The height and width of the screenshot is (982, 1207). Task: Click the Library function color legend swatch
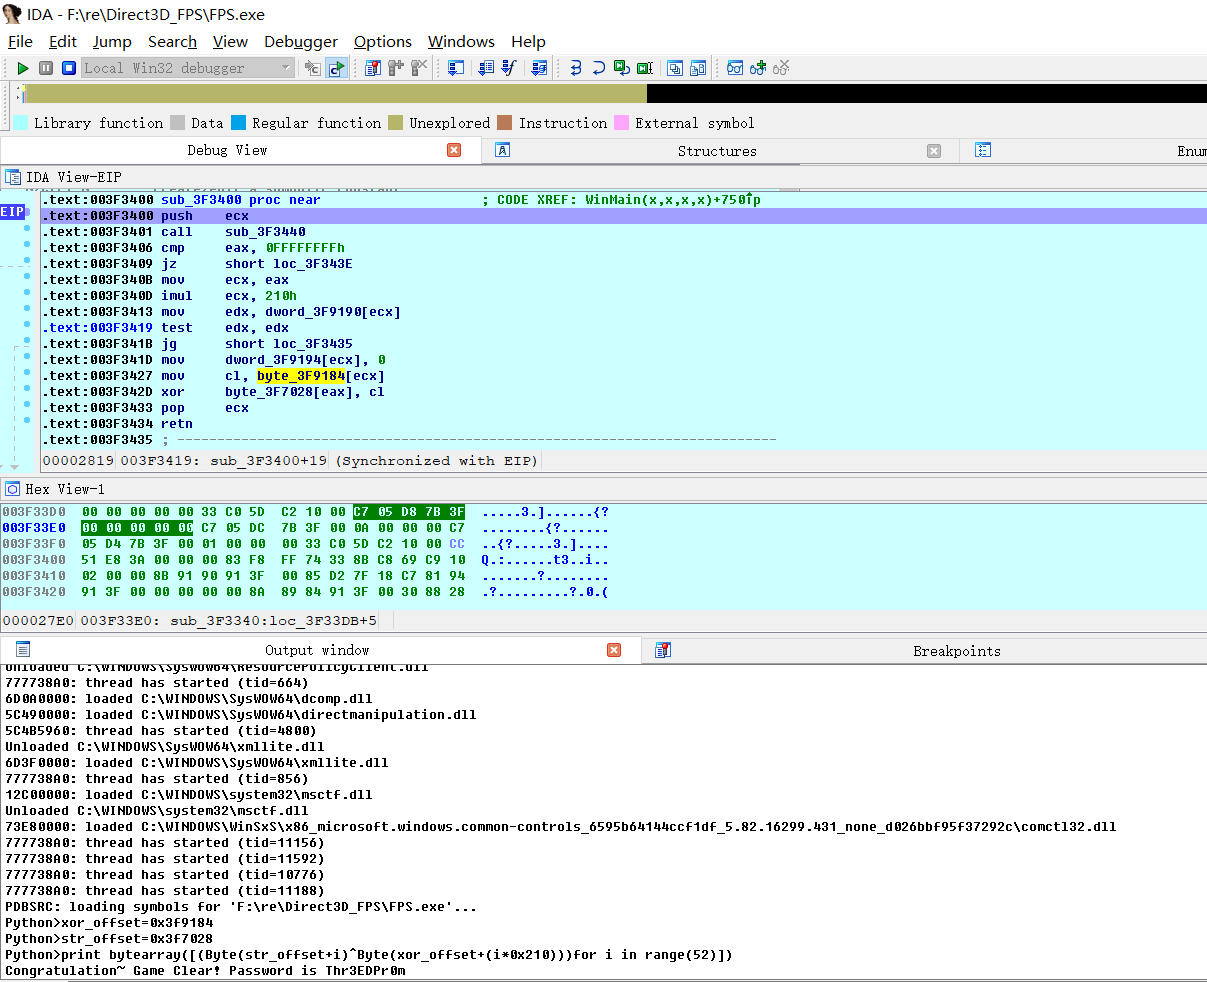(x=21, y=123)
